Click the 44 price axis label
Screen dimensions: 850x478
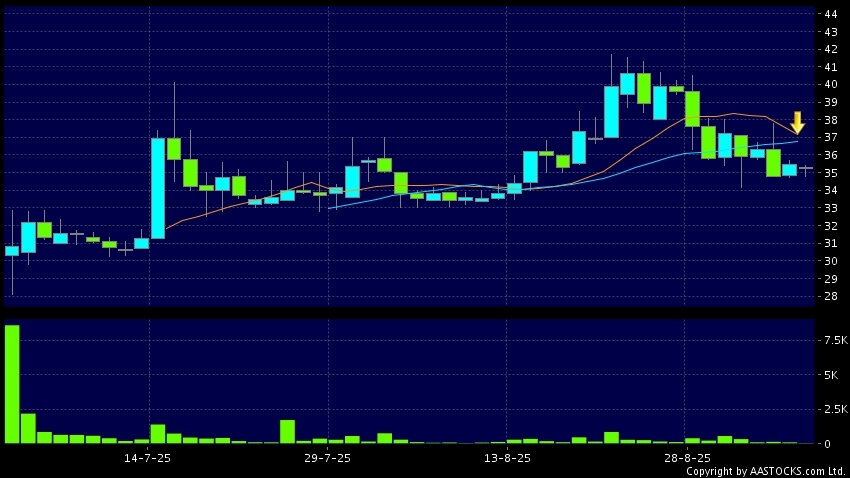(x=830, y=14)
